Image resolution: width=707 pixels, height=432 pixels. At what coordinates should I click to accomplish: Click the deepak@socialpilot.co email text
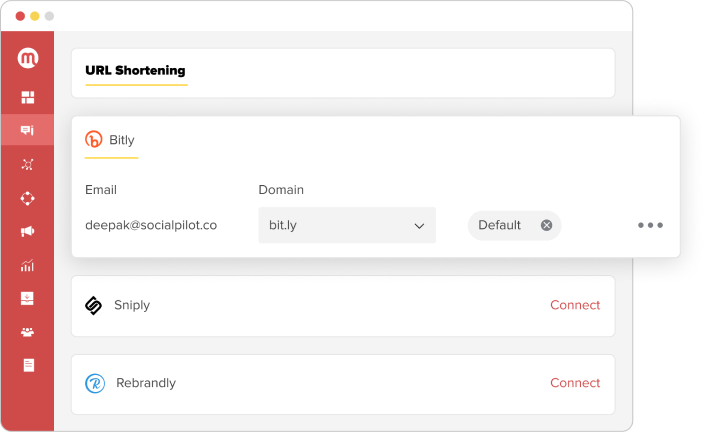click(x=151, y=225)
